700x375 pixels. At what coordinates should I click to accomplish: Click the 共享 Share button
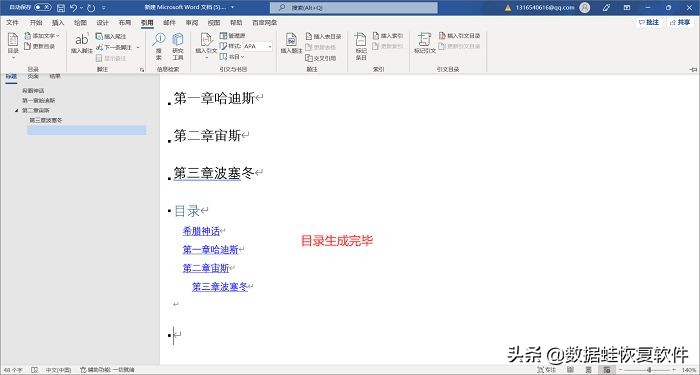coord(680,22)
